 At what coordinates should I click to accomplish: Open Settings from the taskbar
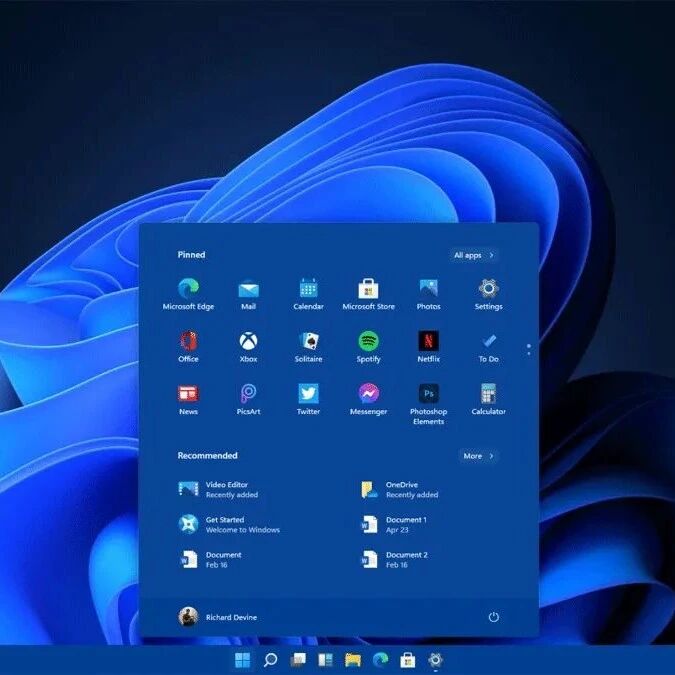(435, 660)
